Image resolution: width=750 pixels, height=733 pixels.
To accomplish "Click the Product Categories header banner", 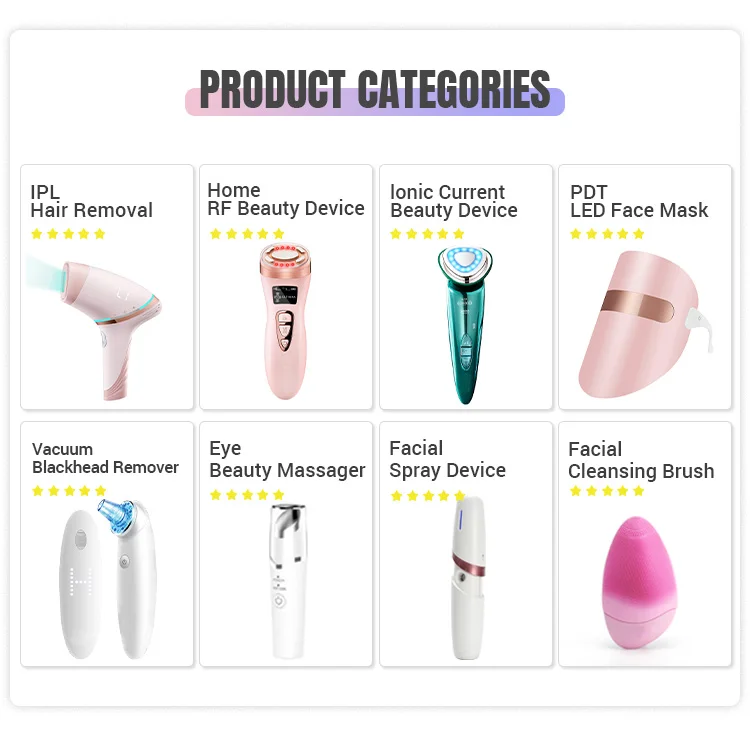I will tap(375, 91).
